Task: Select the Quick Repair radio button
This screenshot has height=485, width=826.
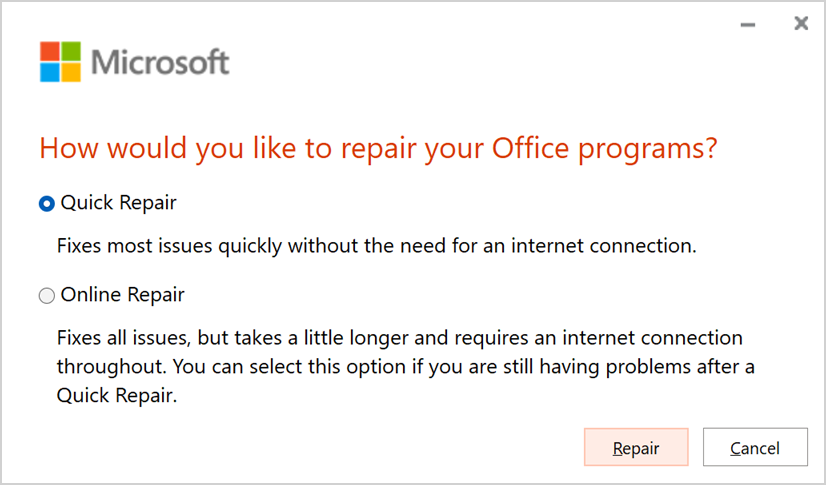Action: (46, 204)
